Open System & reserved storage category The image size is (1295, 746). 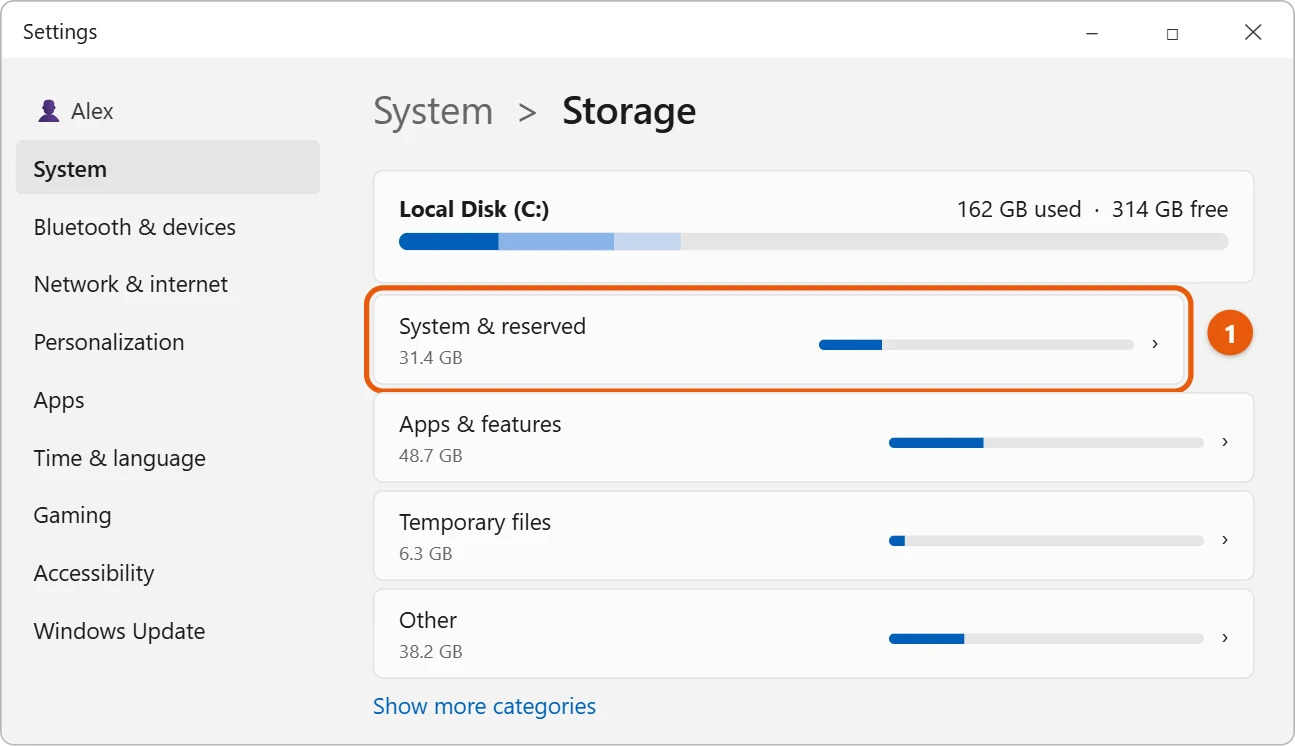point(779,340)
